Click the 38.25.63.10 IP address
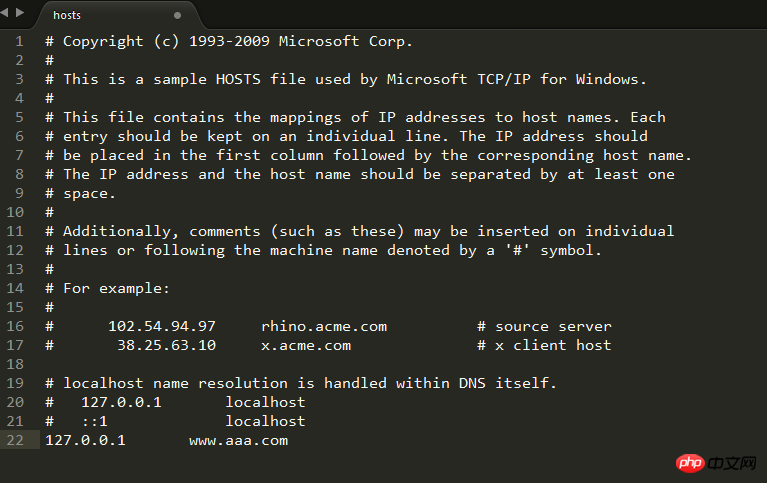Viewport: 767px width, 483px height. (x=166, y=345)
